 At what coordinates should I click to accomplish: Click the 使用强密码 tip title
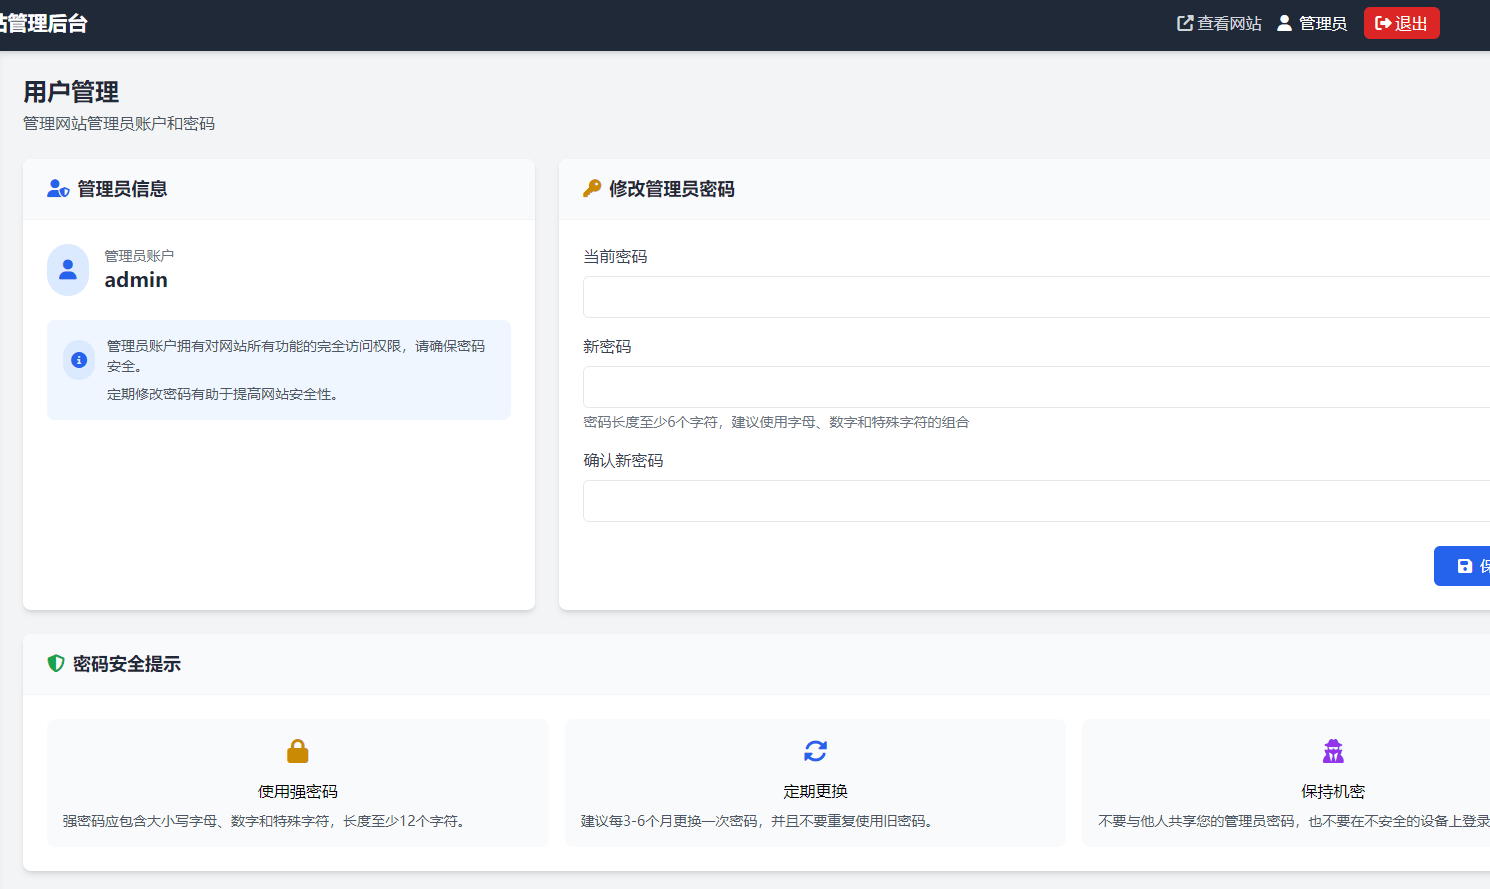[x=298, y=792]
